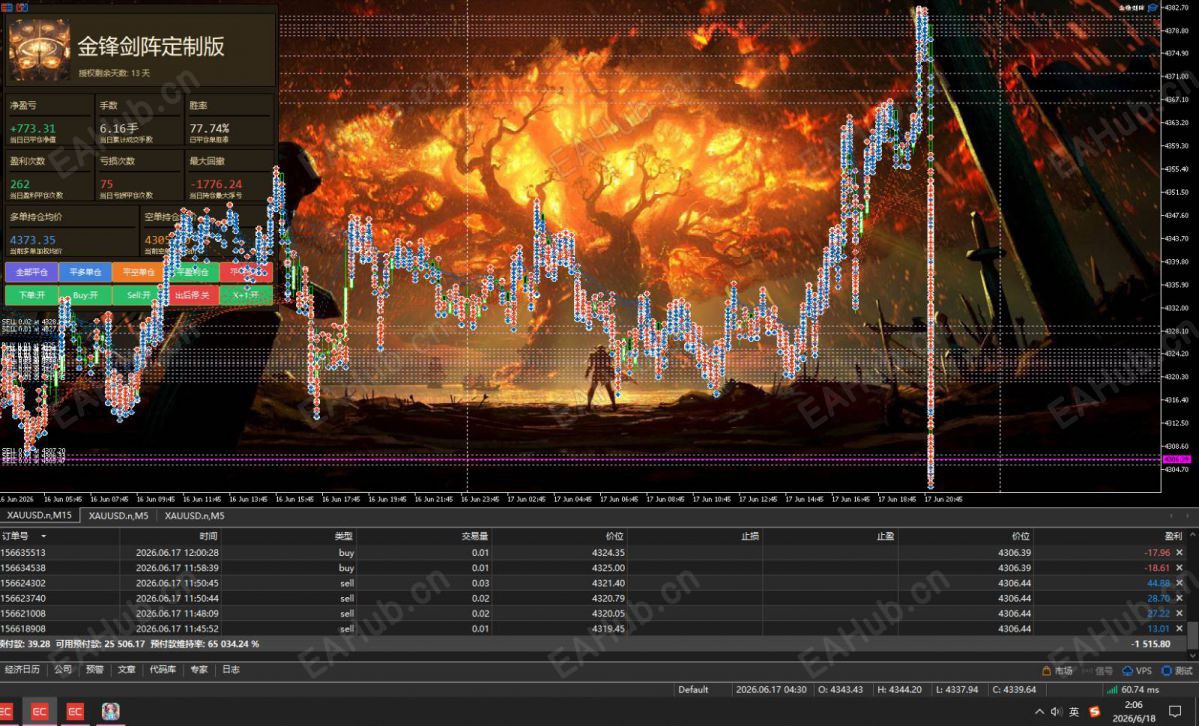Image resolution: width=1199 pixels, height=726 pixels.
Task: Open the second XAUUSD.n,M5 chart tab
Action: (194, 516)
